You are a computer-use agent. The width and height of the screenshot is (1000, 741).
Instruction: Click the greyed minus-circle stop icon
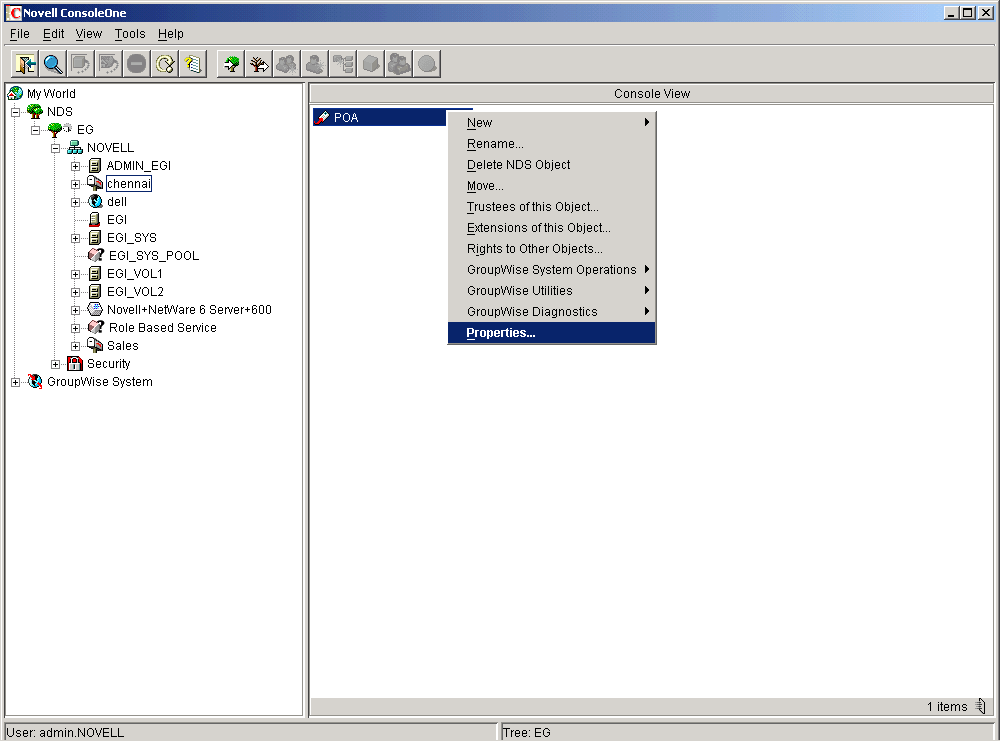(136, 64)
